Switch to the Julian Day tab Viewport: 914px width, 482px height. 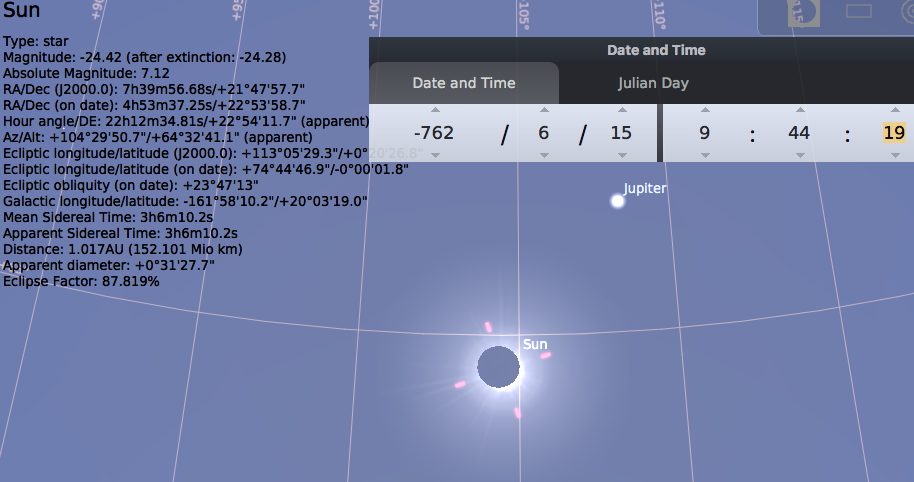(654, 83)
